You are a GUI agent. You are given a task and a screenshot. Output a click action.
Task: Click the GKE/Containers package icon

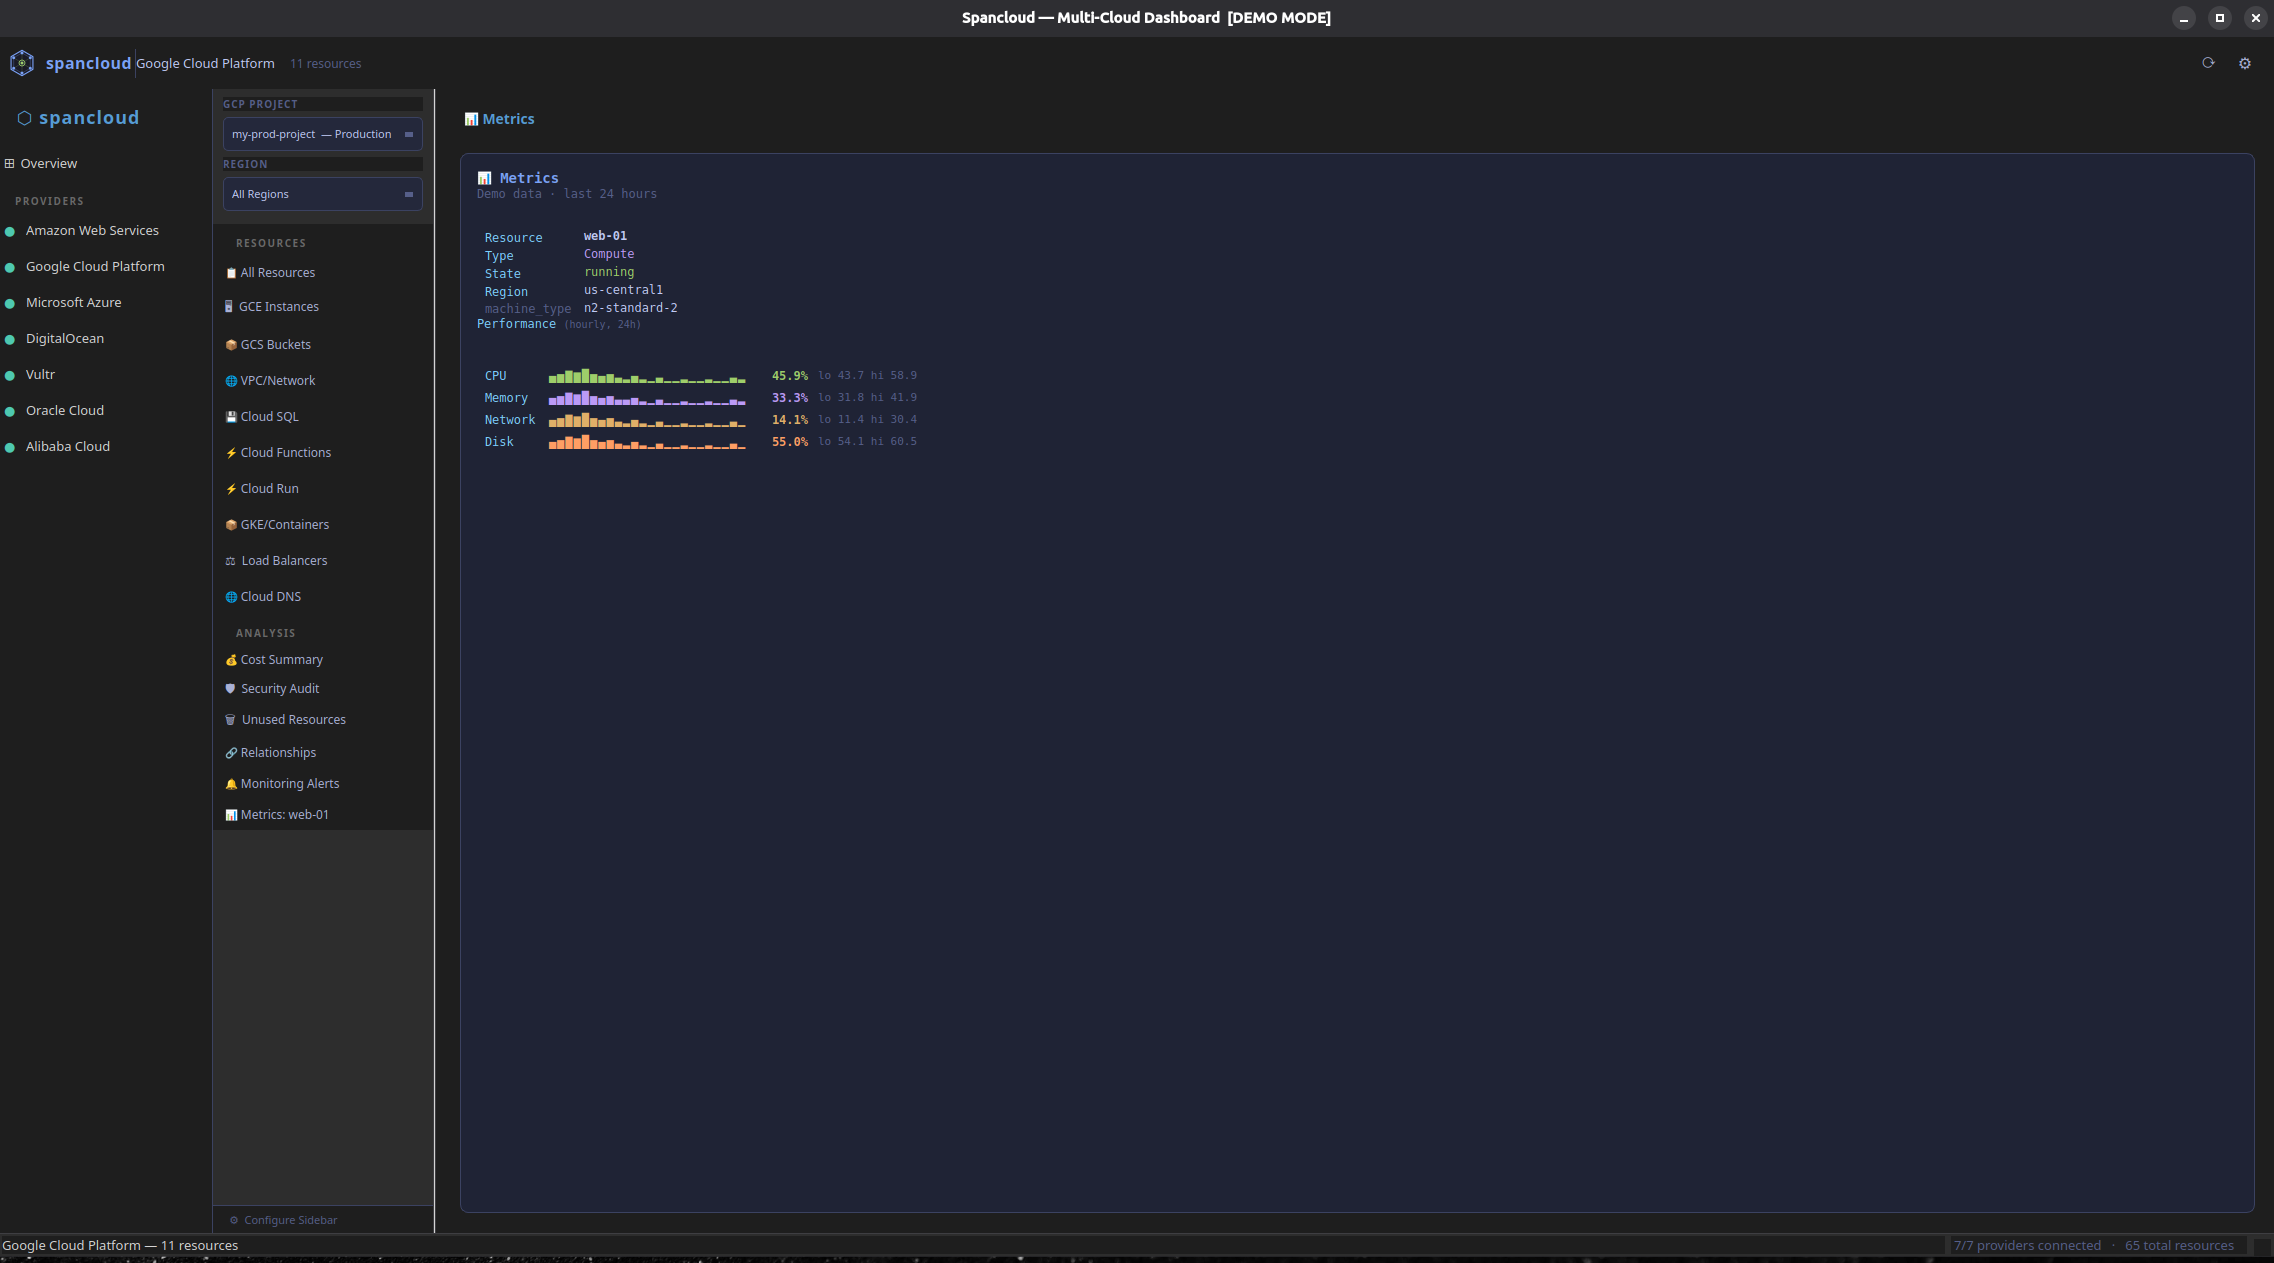pos(231,525)
